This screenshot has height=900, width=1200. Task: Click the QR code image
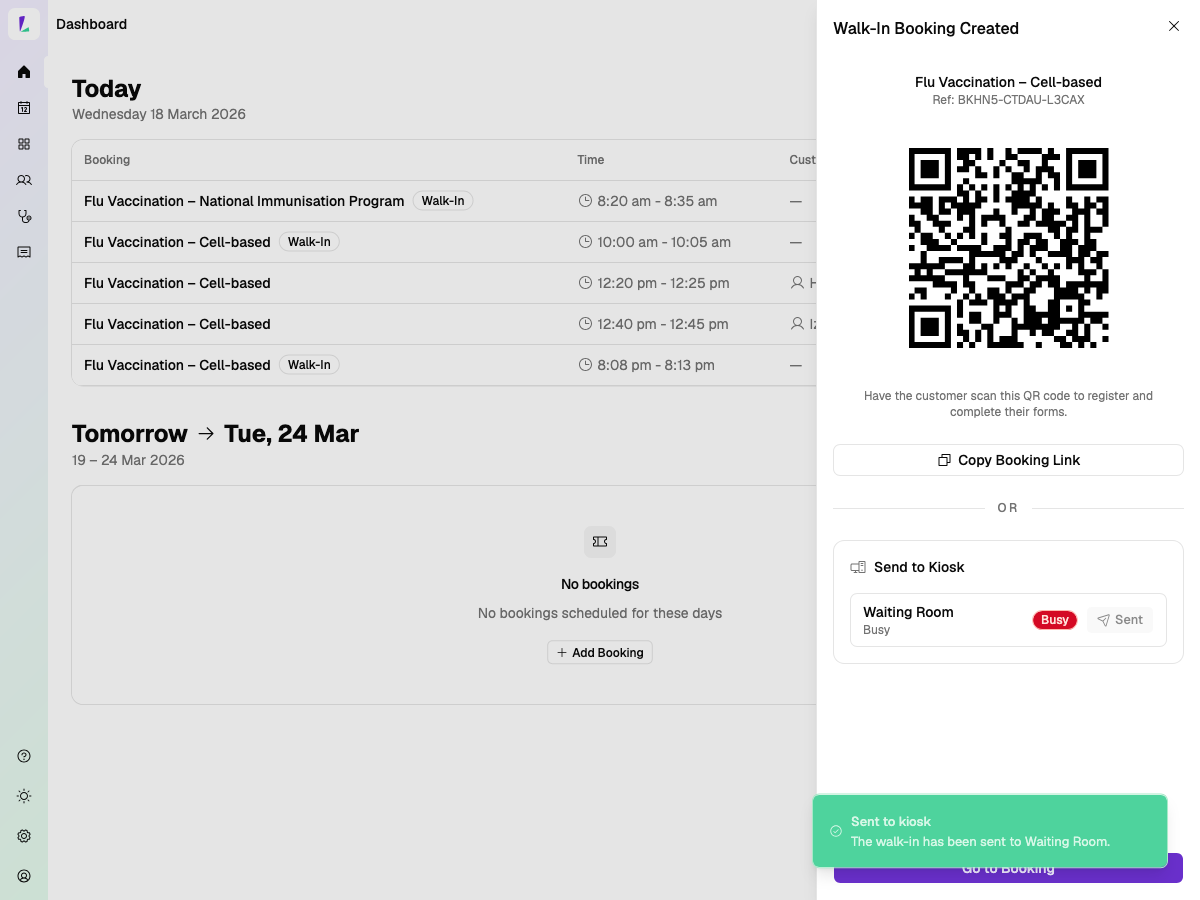[1008, 248]
